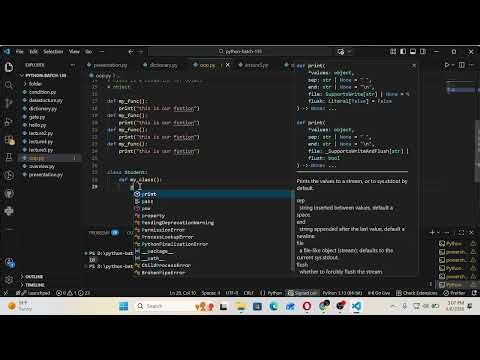Click errors and warnings status item

tap(73, 293)
